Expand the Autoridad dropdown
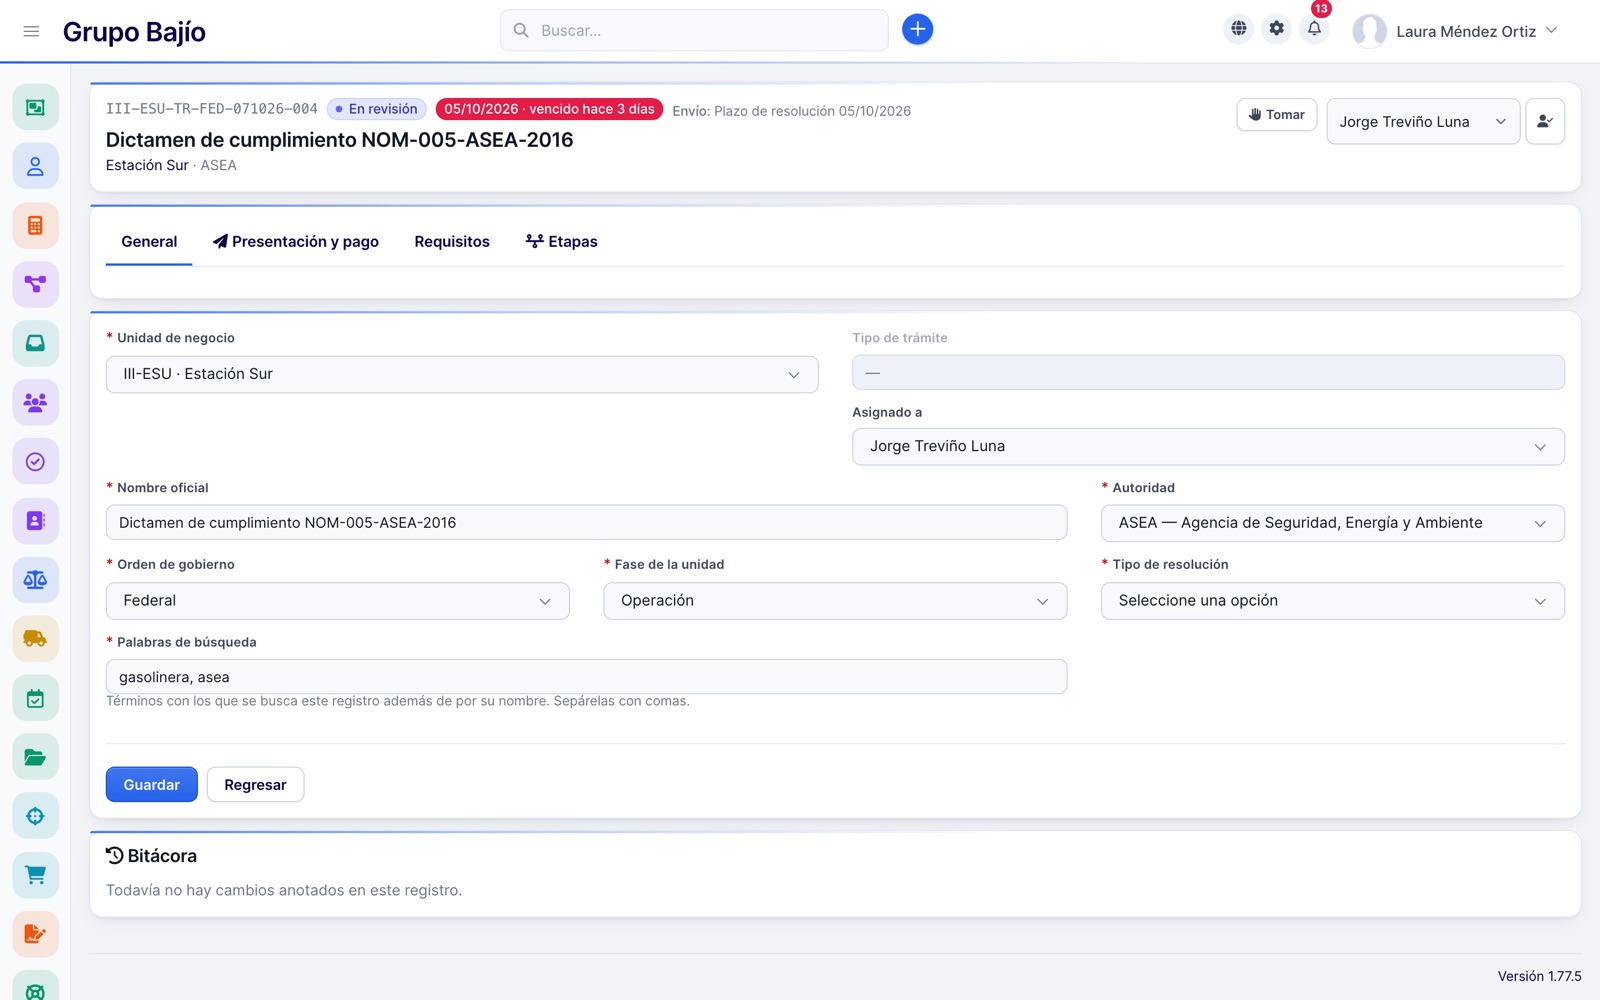This screenshot has width=1600, height=1000. (1332, 523)
